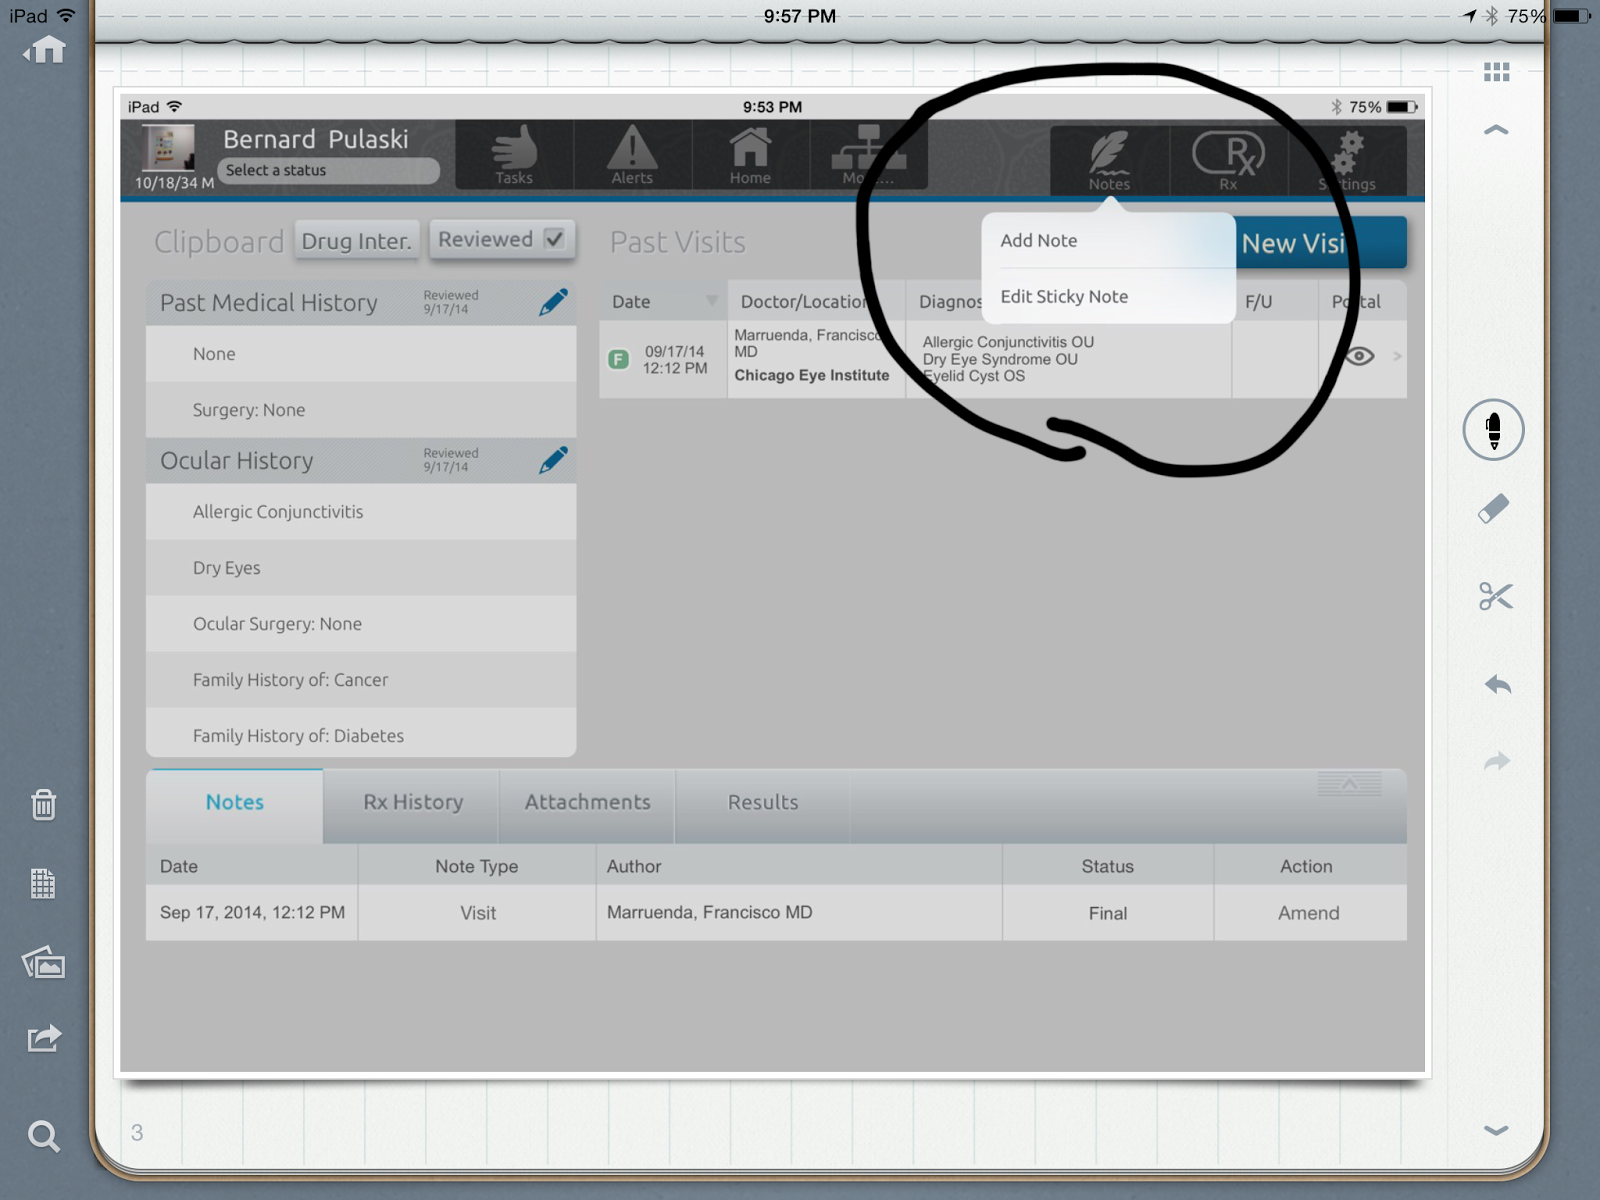Go to the notebook home icon
1600x1200 pixels.
tap(45, 50)
